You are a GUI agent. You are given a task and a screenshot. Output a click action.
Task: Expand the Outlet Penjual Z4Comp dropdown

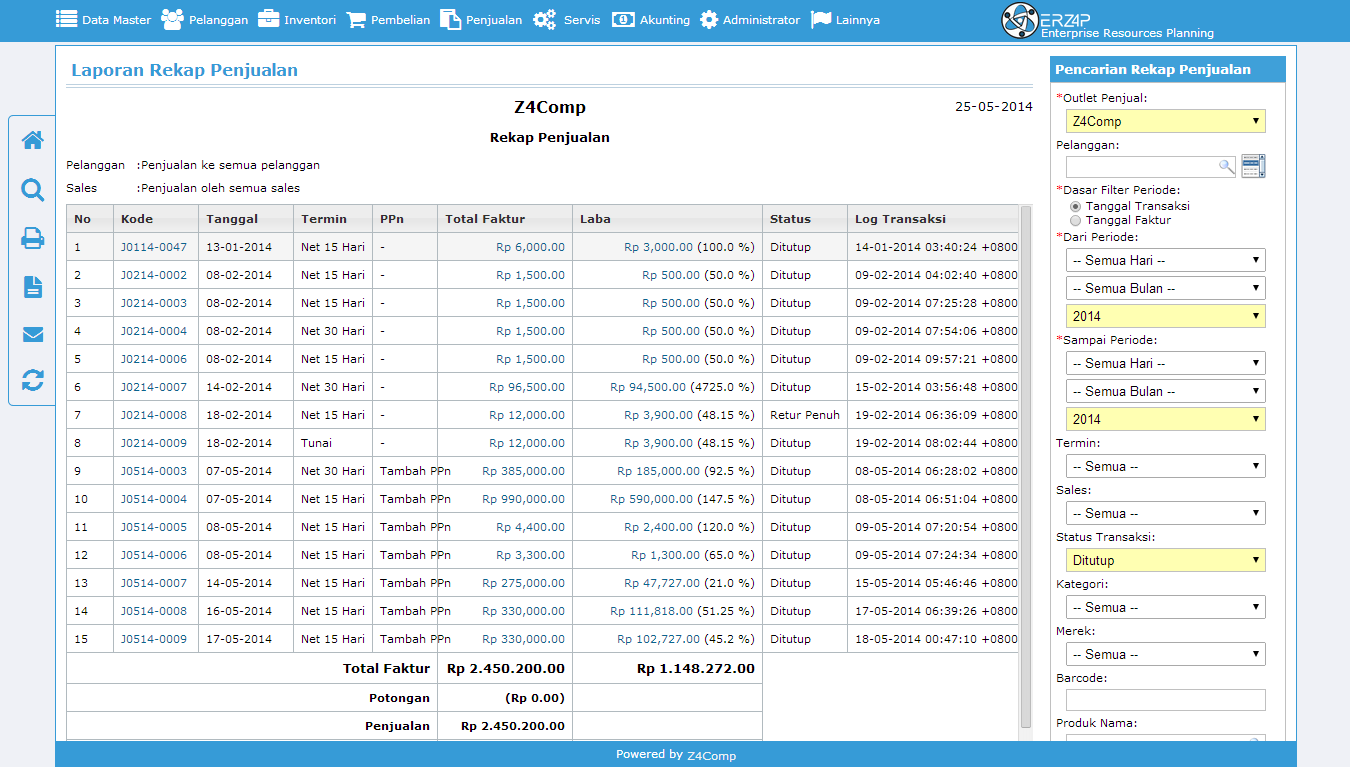click(1166, 121)
